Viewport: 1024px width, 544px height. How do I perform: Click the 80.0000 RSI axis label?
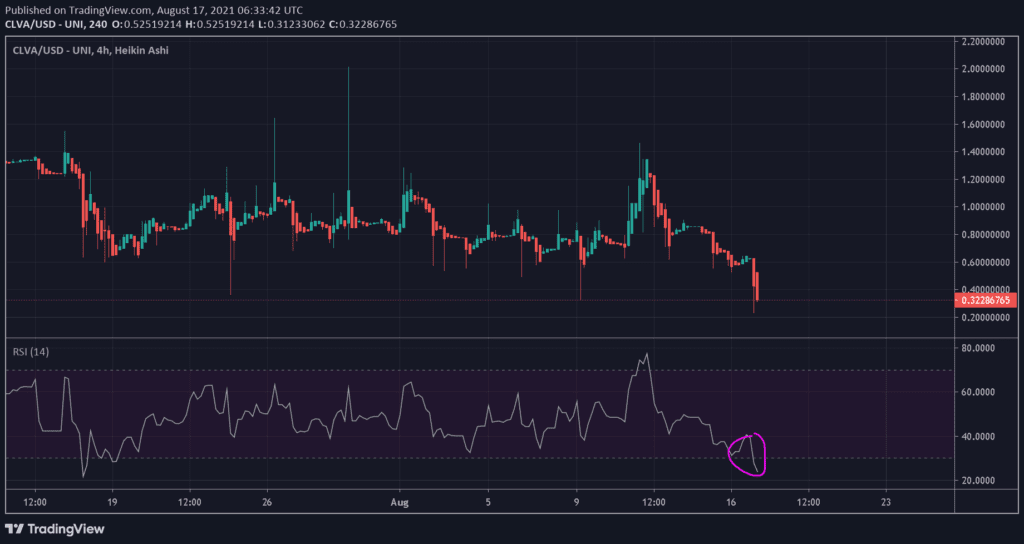tap(977, 348)
